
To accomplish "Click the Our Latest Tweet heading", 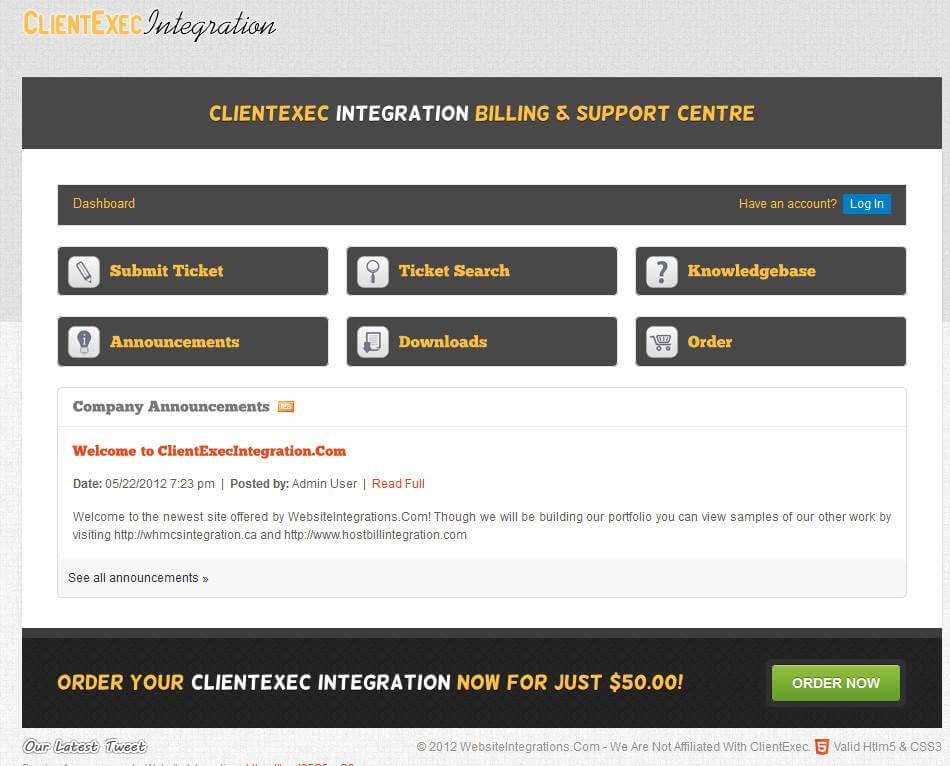I will (85, 746).
